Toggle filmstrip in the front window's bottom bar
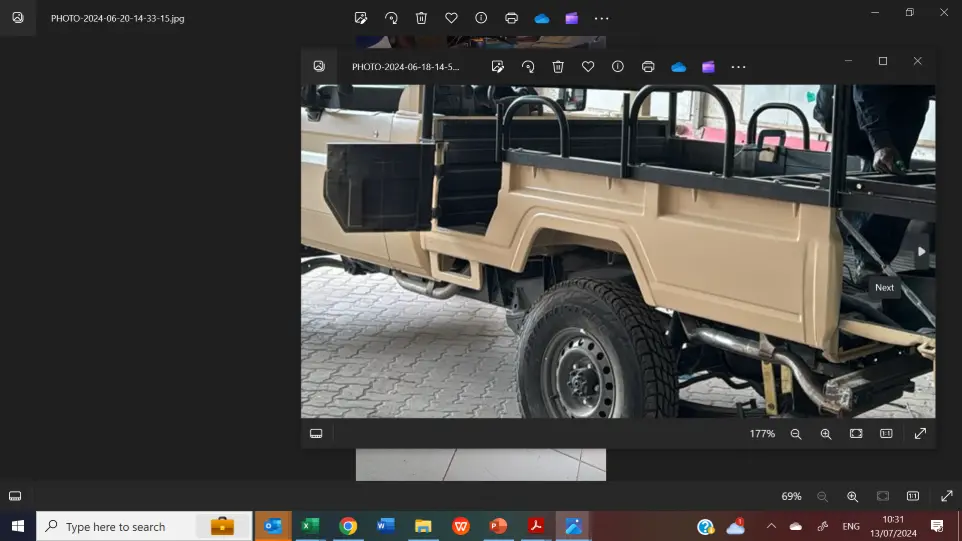 (316, 433)
